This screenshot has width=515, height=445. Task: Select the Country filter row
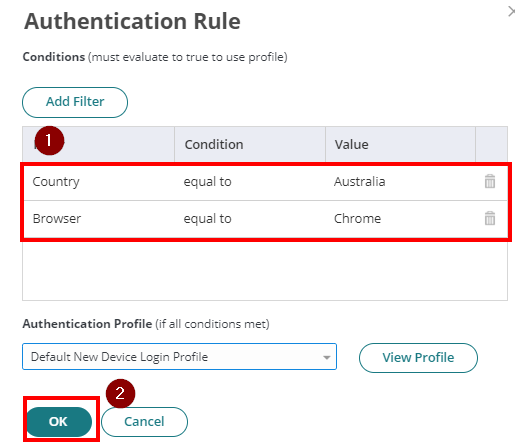pos(266,182)
